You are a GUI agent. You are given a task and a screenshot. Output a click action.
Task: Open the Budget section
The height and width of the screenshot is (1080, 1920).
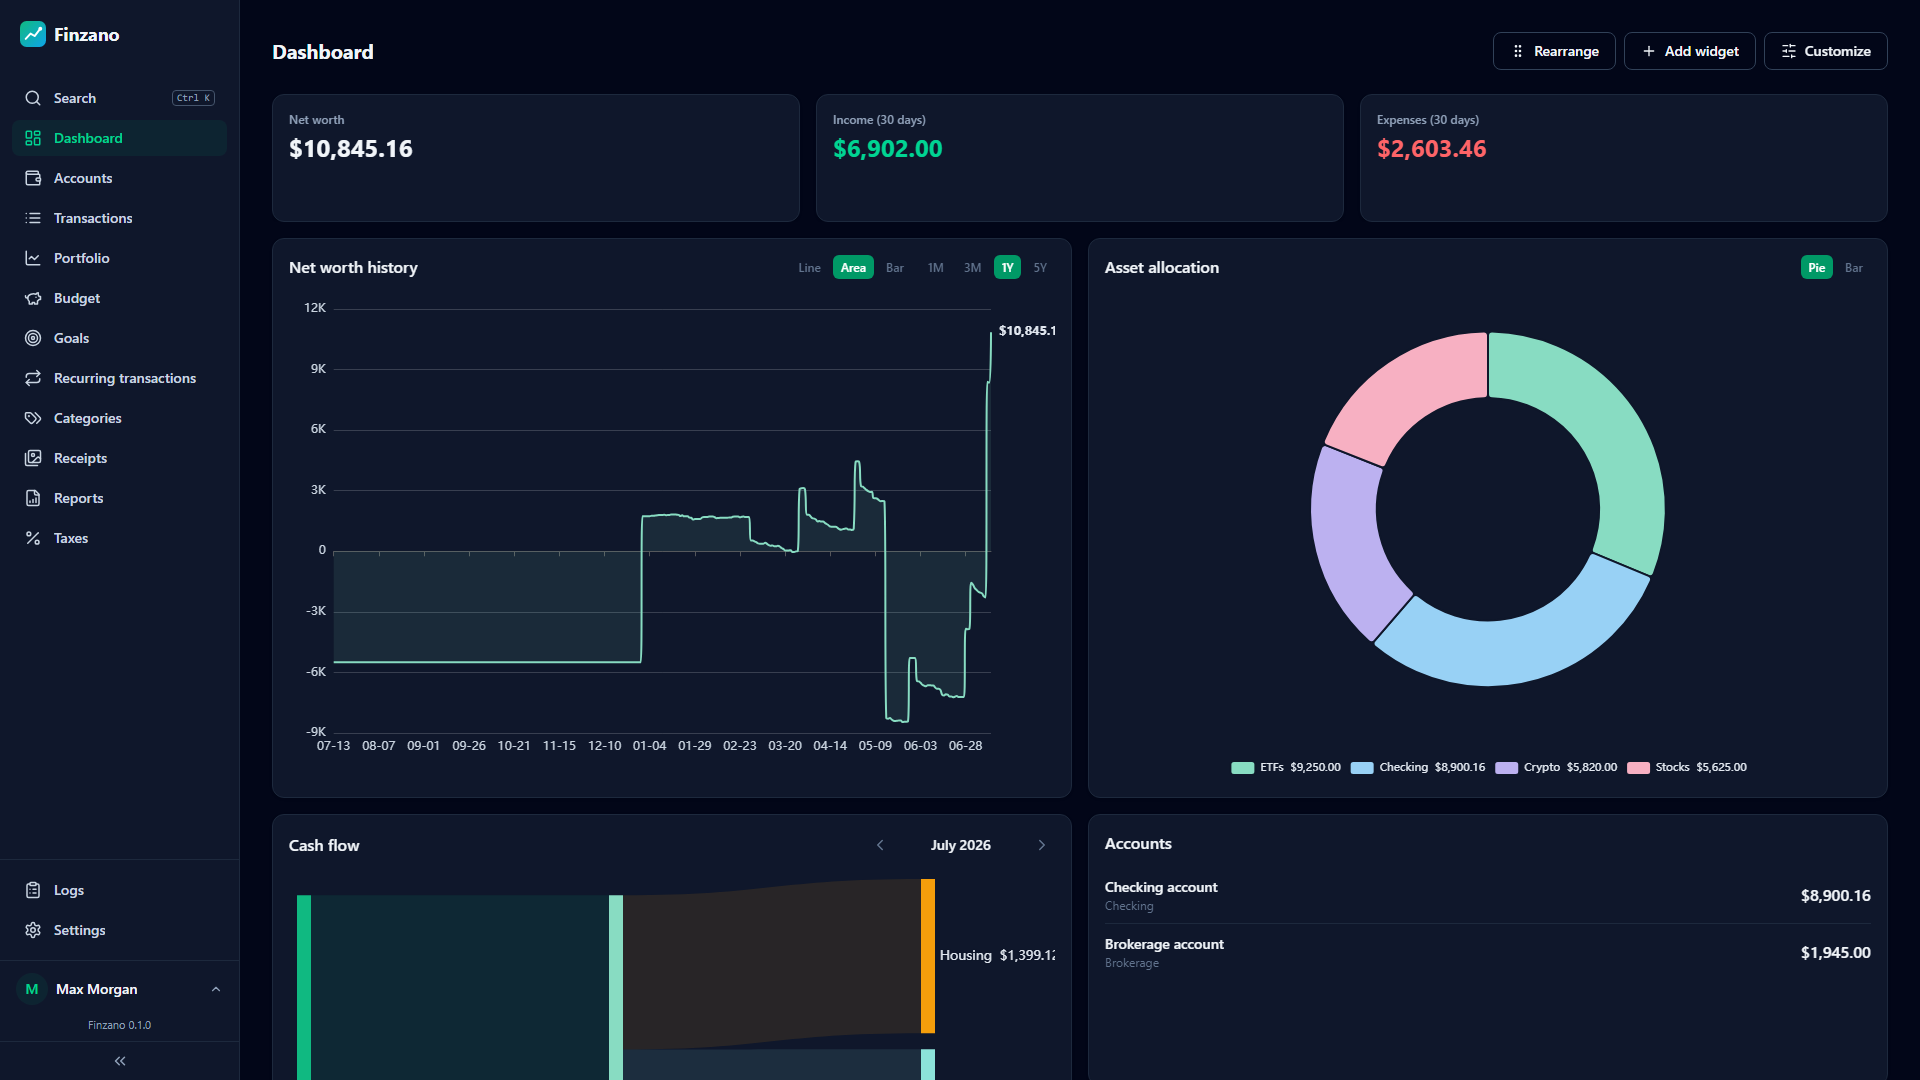(120, 298)
